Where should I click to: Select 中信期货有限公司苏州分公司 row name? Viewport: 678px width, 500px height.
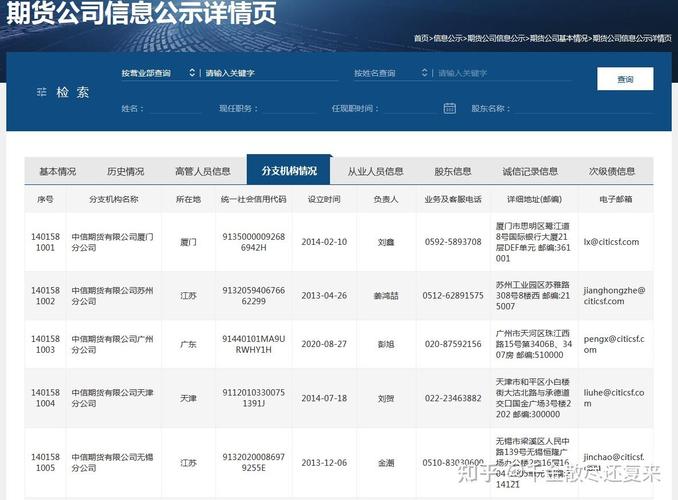click(x=112, y=296)
